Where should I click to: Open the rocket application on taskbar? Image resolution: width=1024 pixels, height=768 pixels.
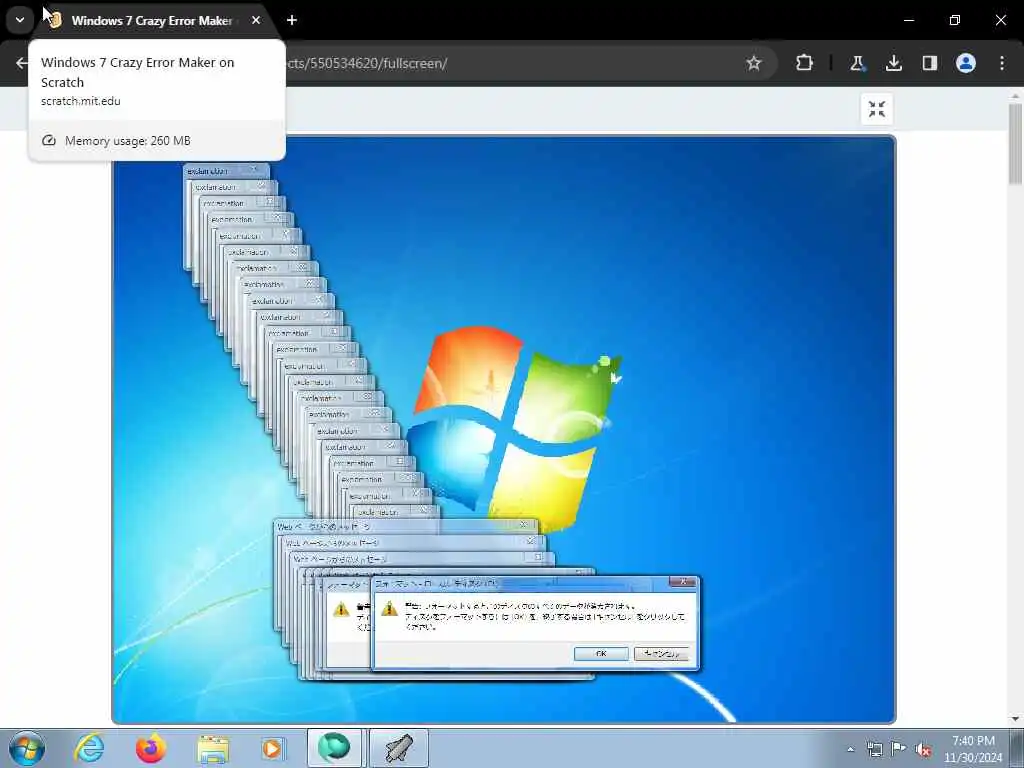[399, 748]
